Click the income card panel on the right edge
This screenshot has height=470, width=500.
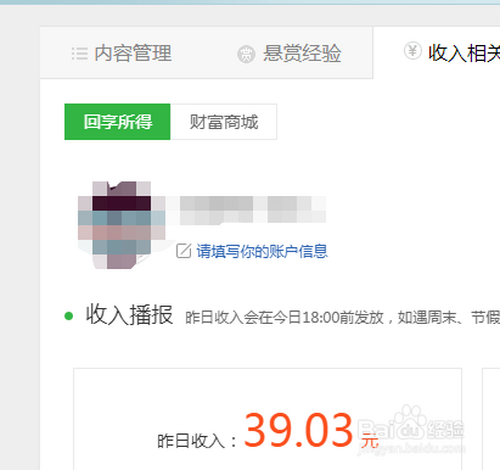[491, 419]
